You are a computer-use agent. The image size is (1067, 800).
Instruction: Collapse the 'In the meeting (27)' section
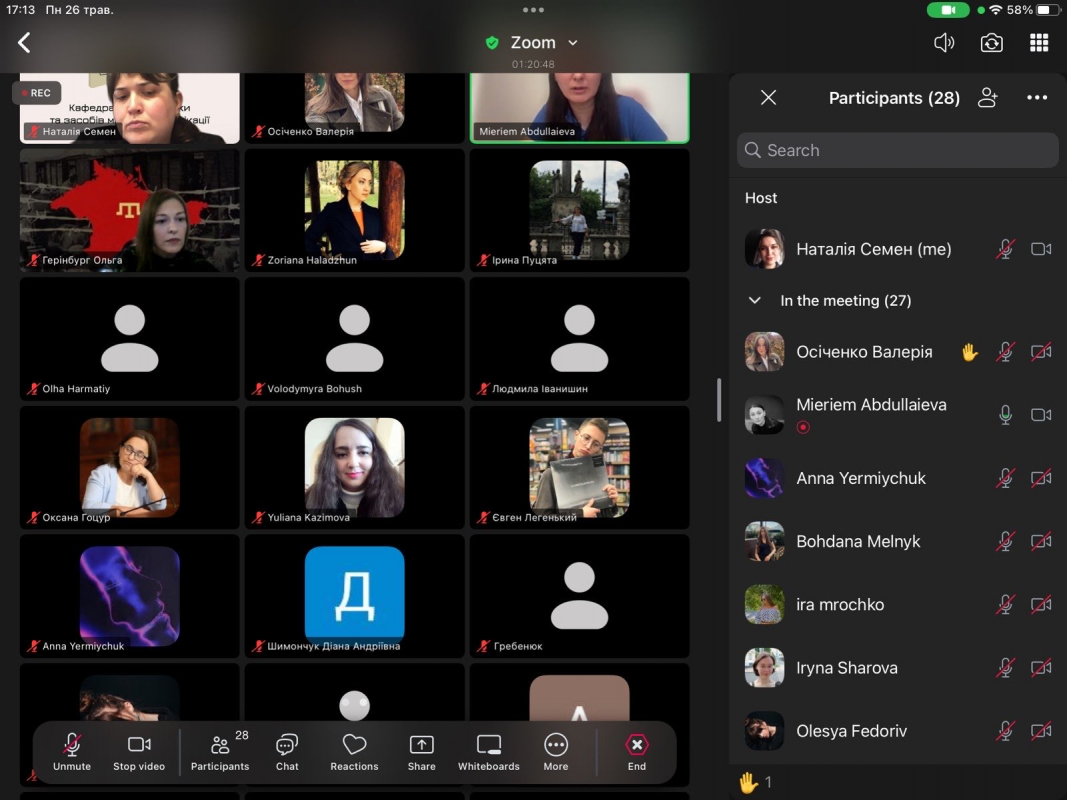(x=755, y=300)
